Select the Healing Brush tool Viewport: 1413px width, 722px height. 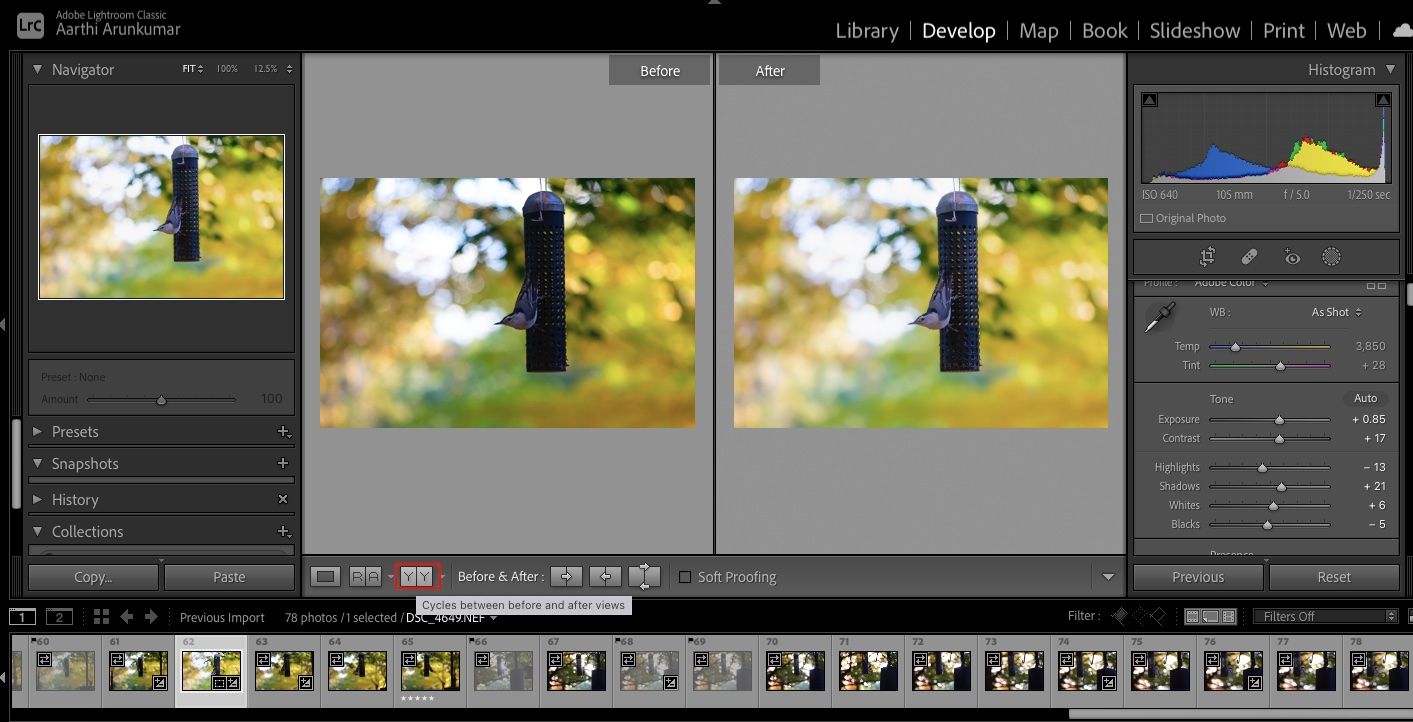1249,257
